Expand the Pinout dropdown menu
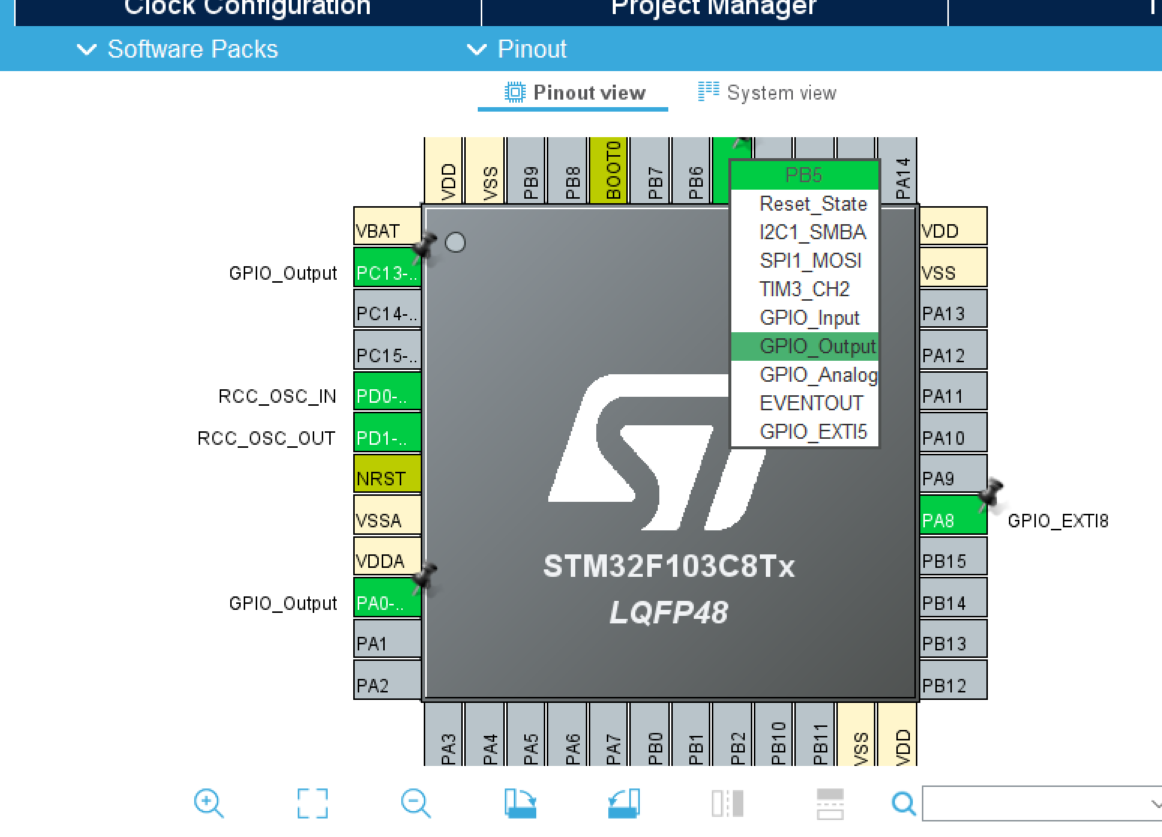The image size is (1162, 837). pos(517,49)
